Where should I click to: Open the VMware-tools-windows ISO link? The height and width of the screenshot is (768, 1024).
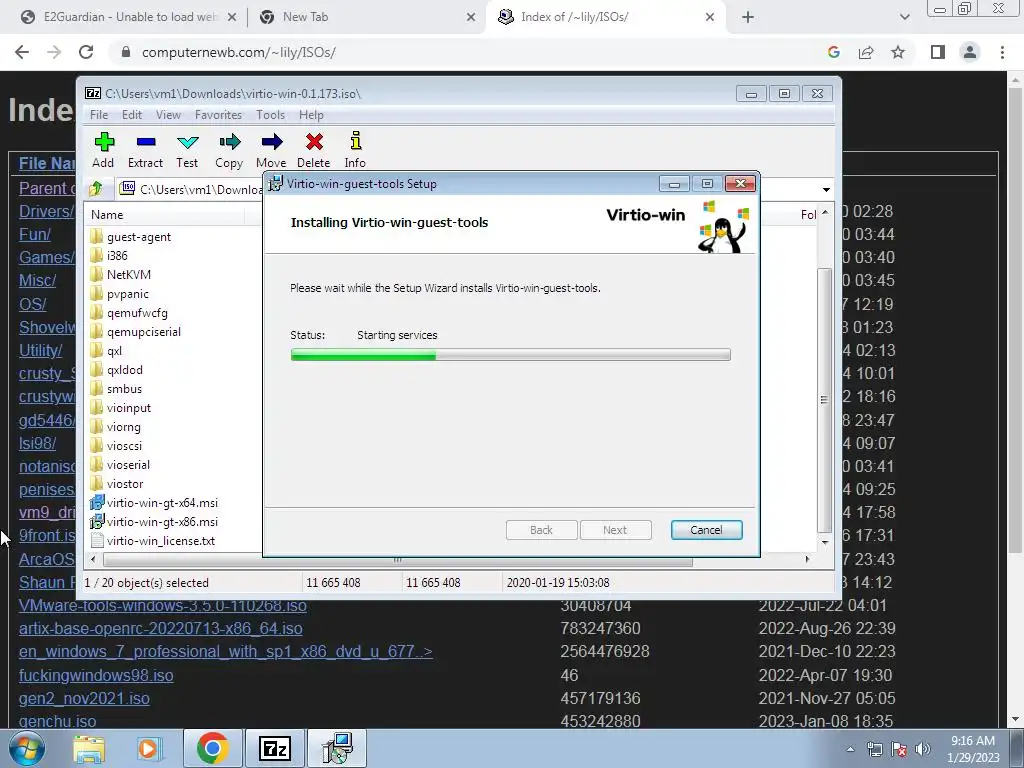pos(163,605)
